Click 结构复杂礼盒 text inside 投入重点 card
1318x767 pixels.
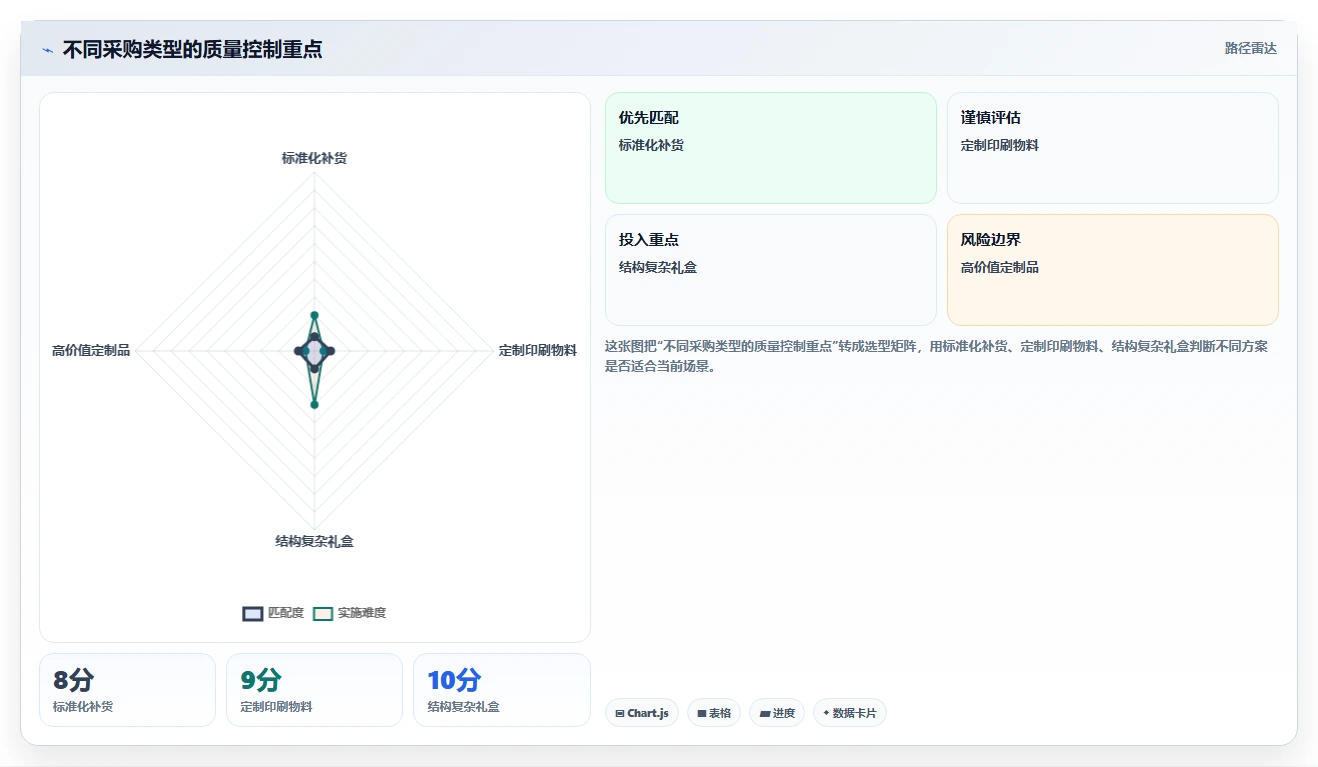pos(658,267)
